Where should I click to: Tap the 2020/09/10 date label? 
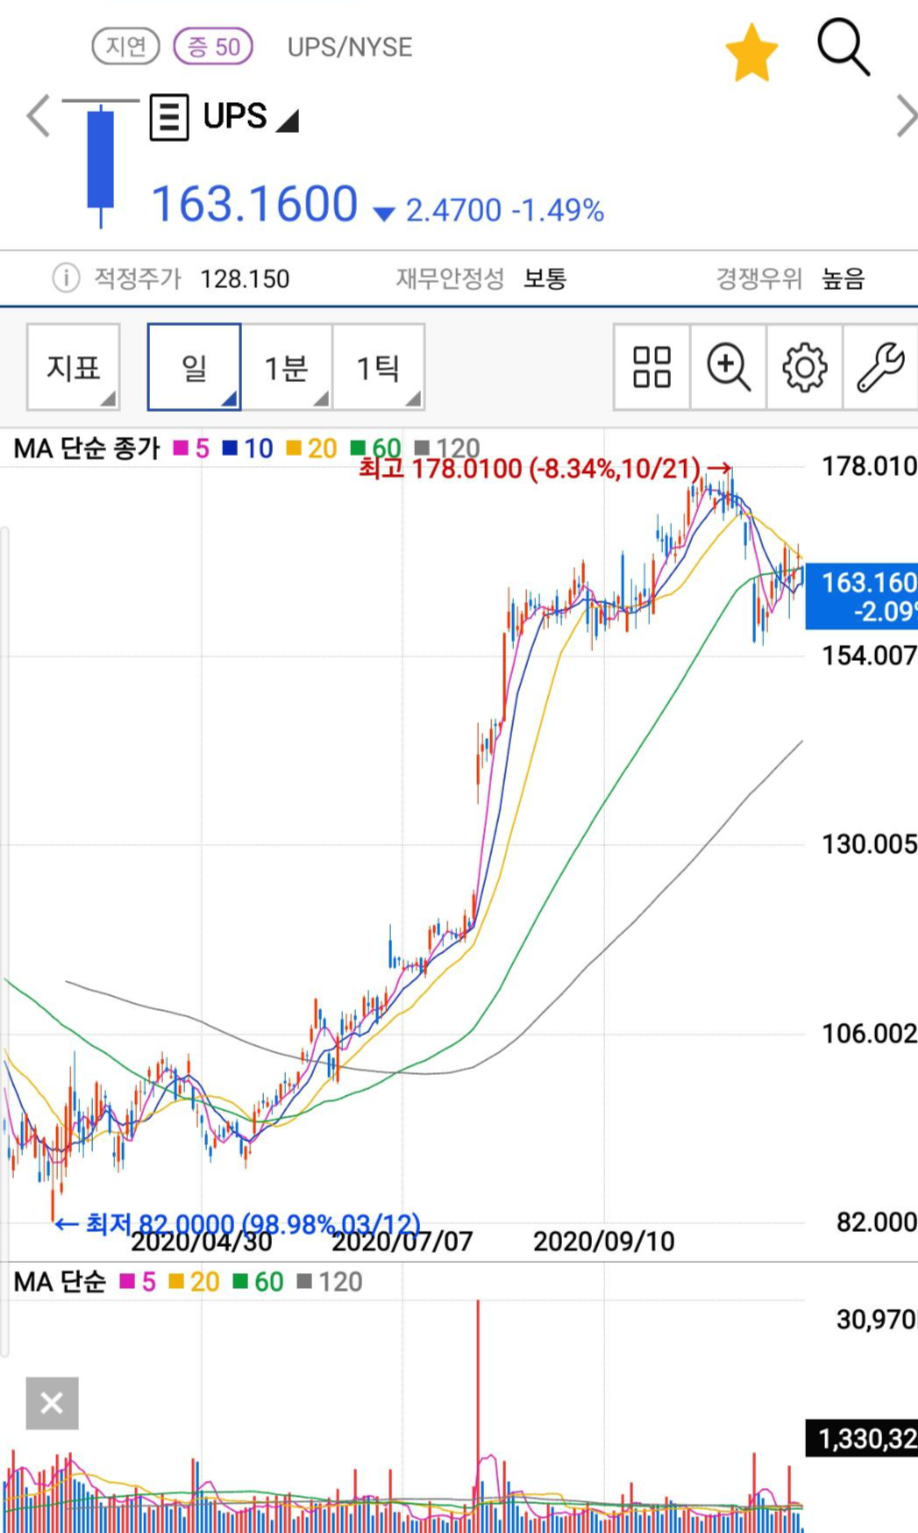(604, 1242)
